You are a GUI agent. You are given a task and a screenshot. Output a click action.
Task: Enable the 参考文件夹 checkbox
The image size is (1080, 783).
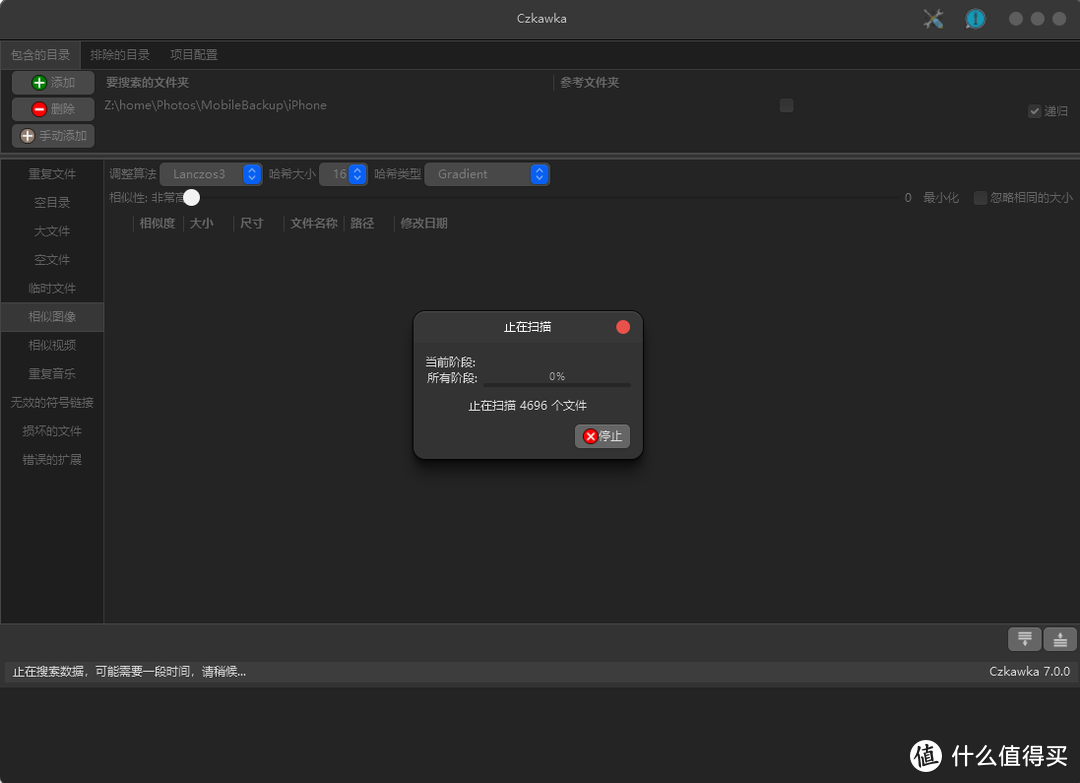point(786,105)
